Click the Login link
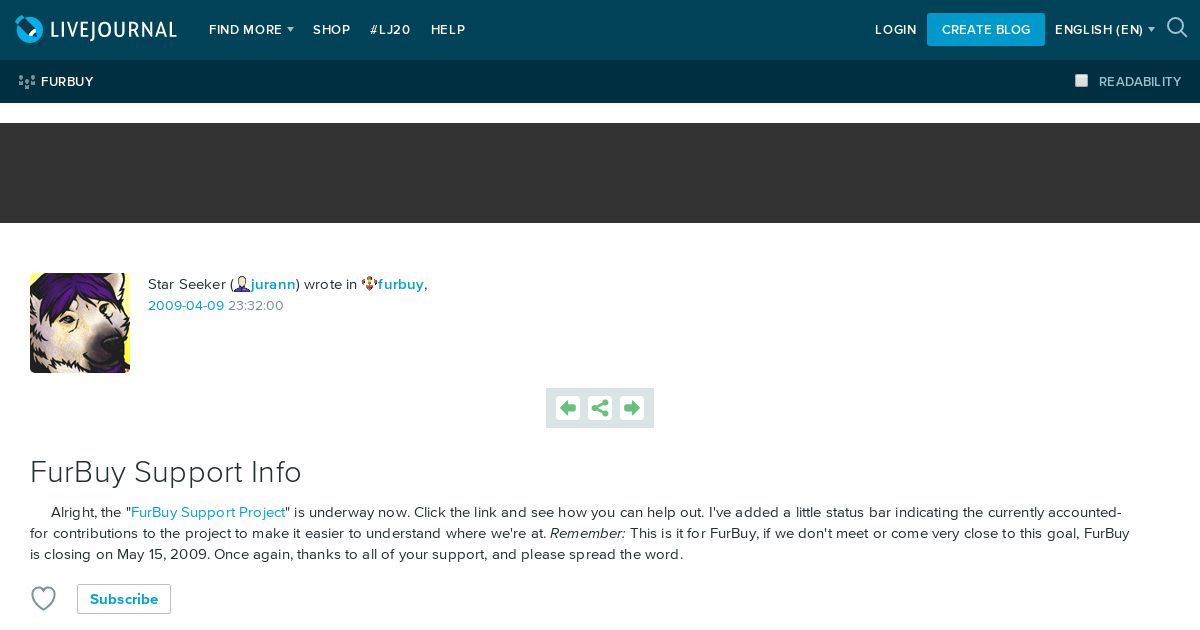The width and height of the screenshot is (1200, 630). coord(895,30)
